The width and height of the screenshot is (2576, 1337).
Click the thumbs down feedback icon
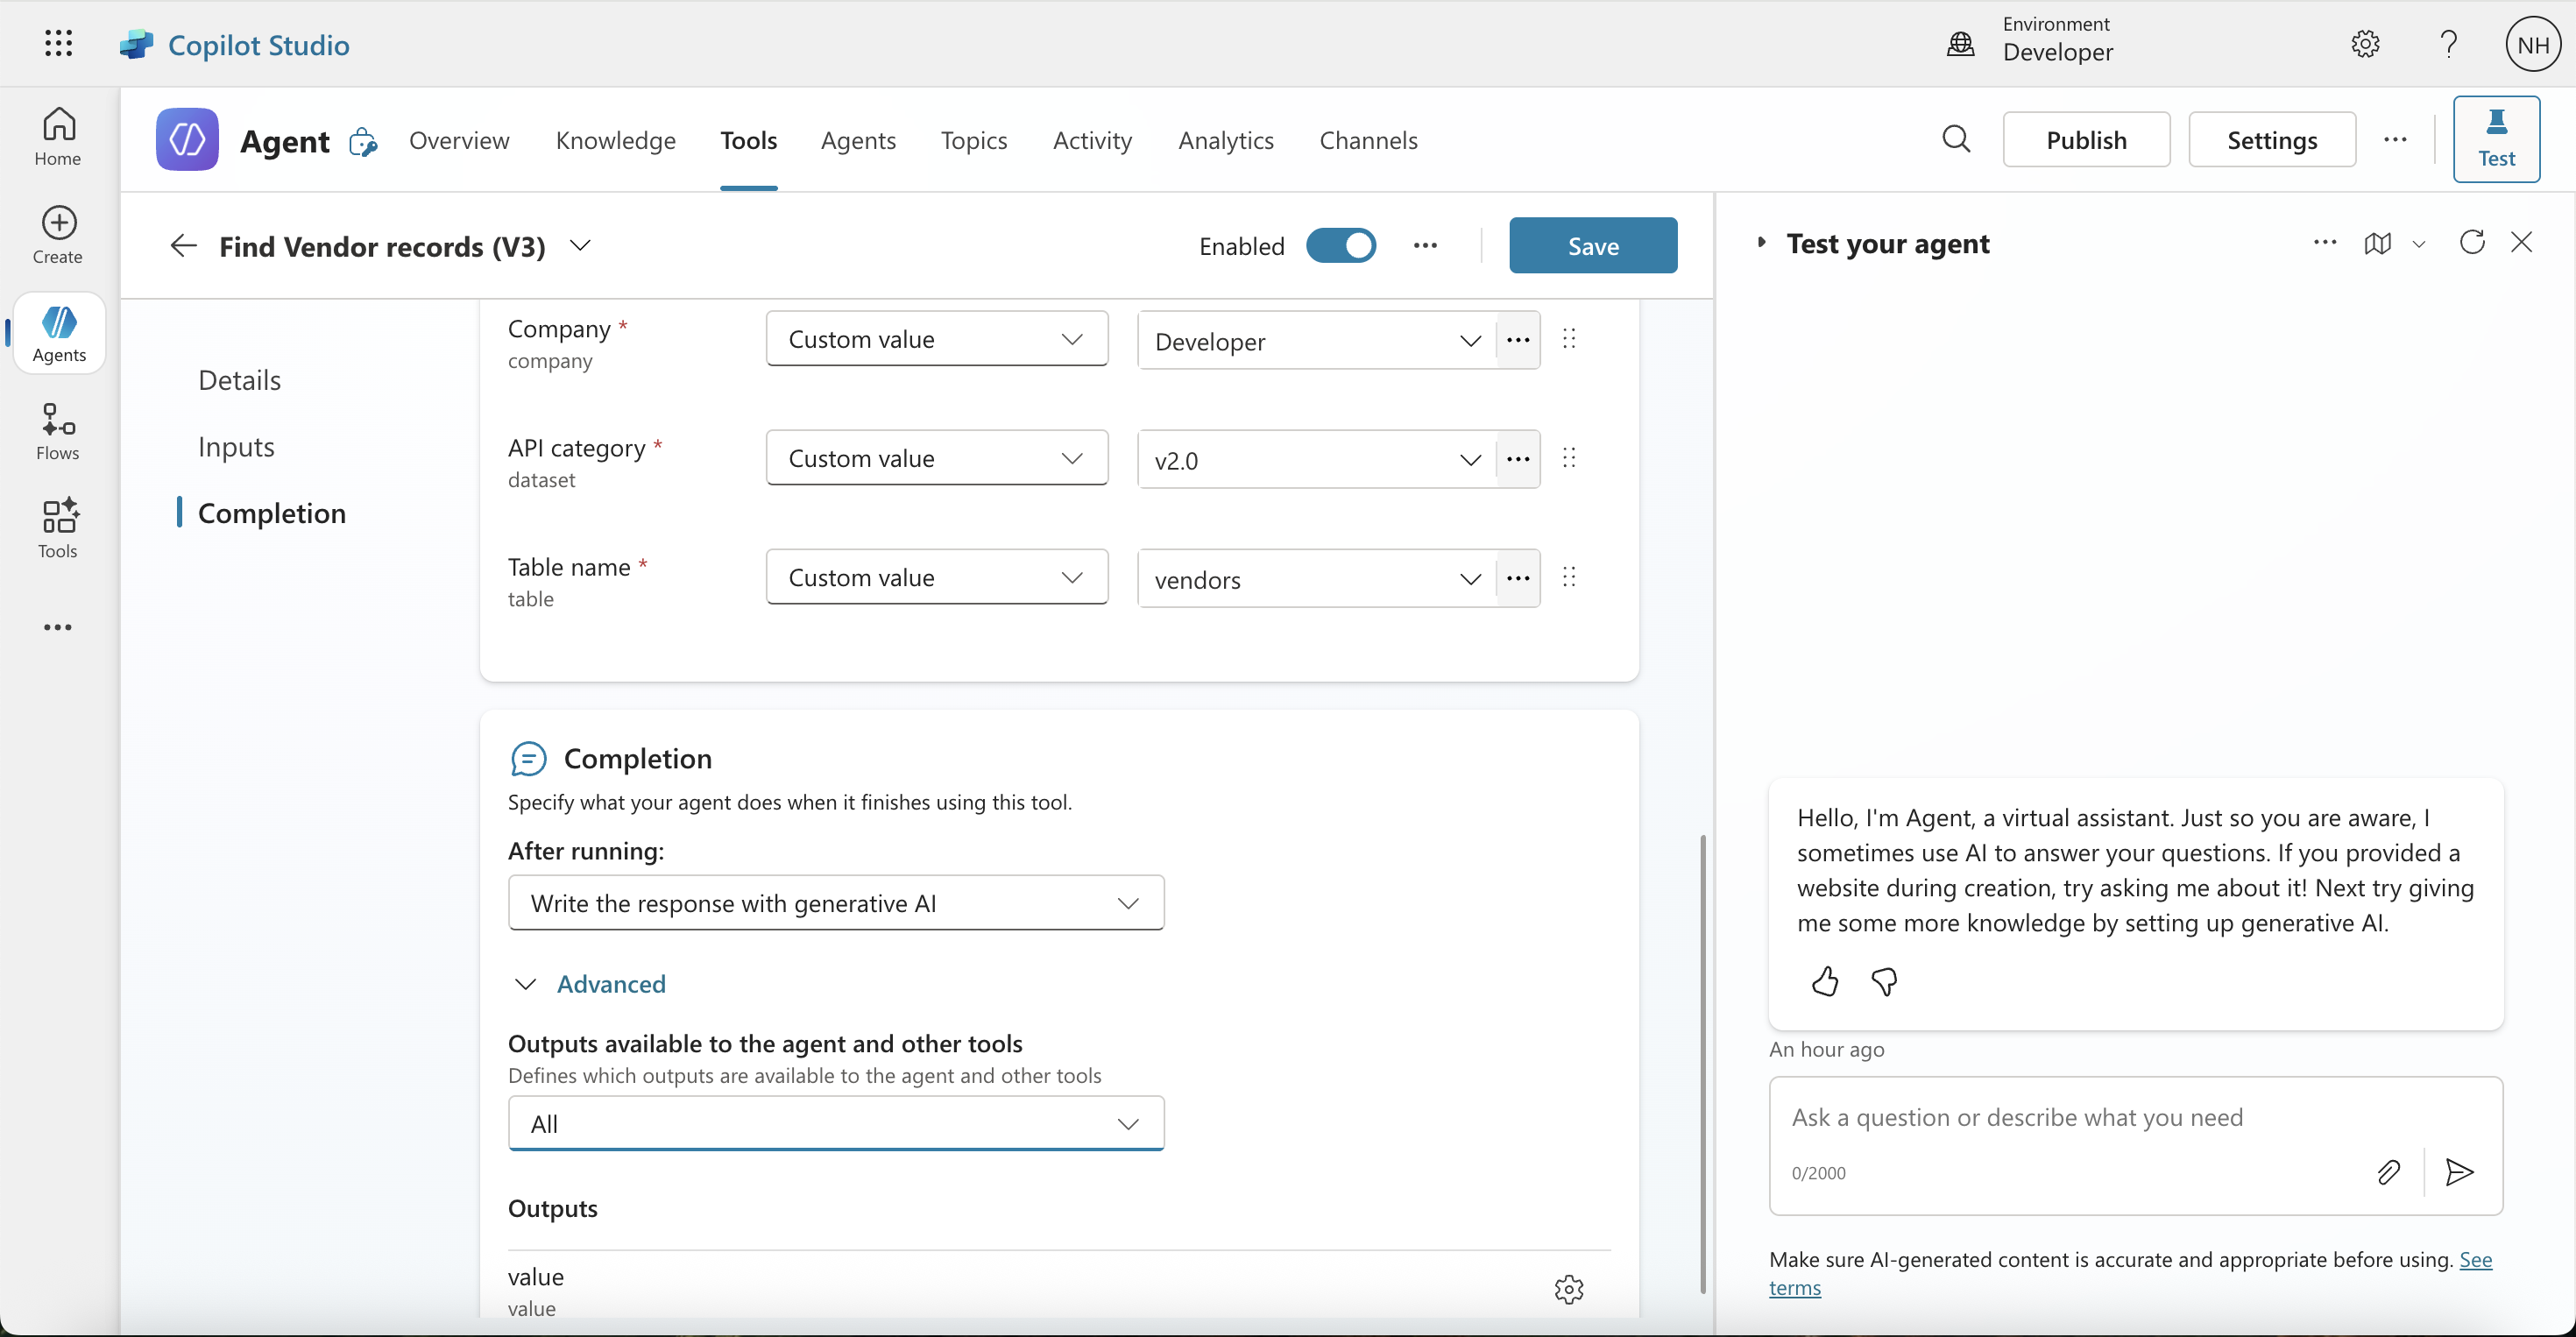point(1884,982)
